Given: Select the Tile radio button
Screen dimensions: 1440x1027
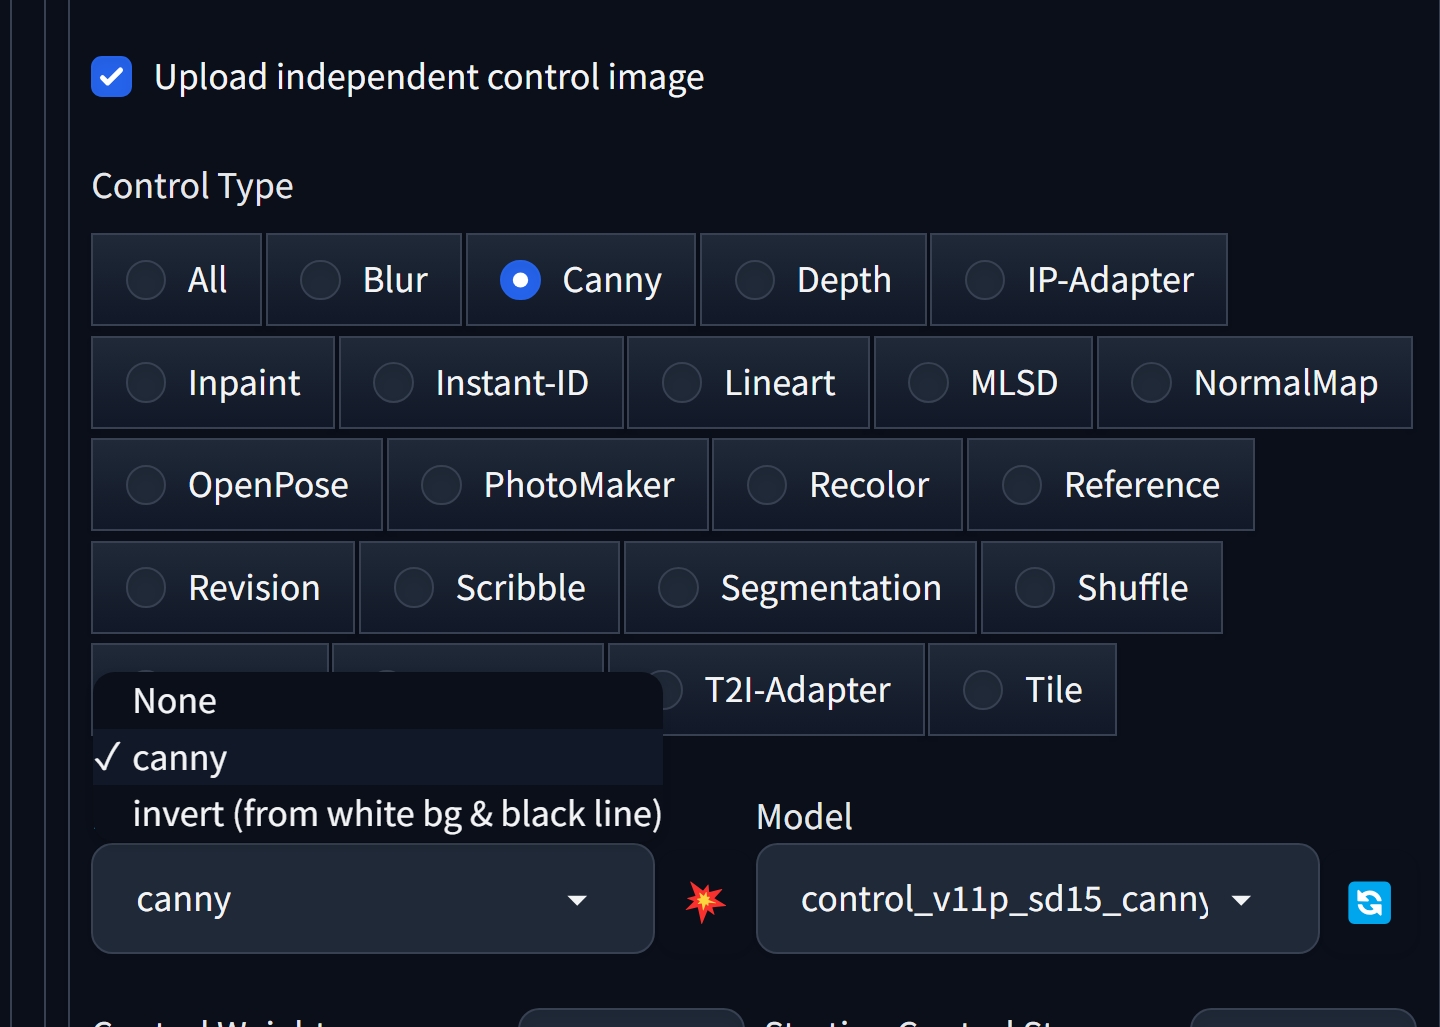Looking at the screenshot, I should point(1022,690).
